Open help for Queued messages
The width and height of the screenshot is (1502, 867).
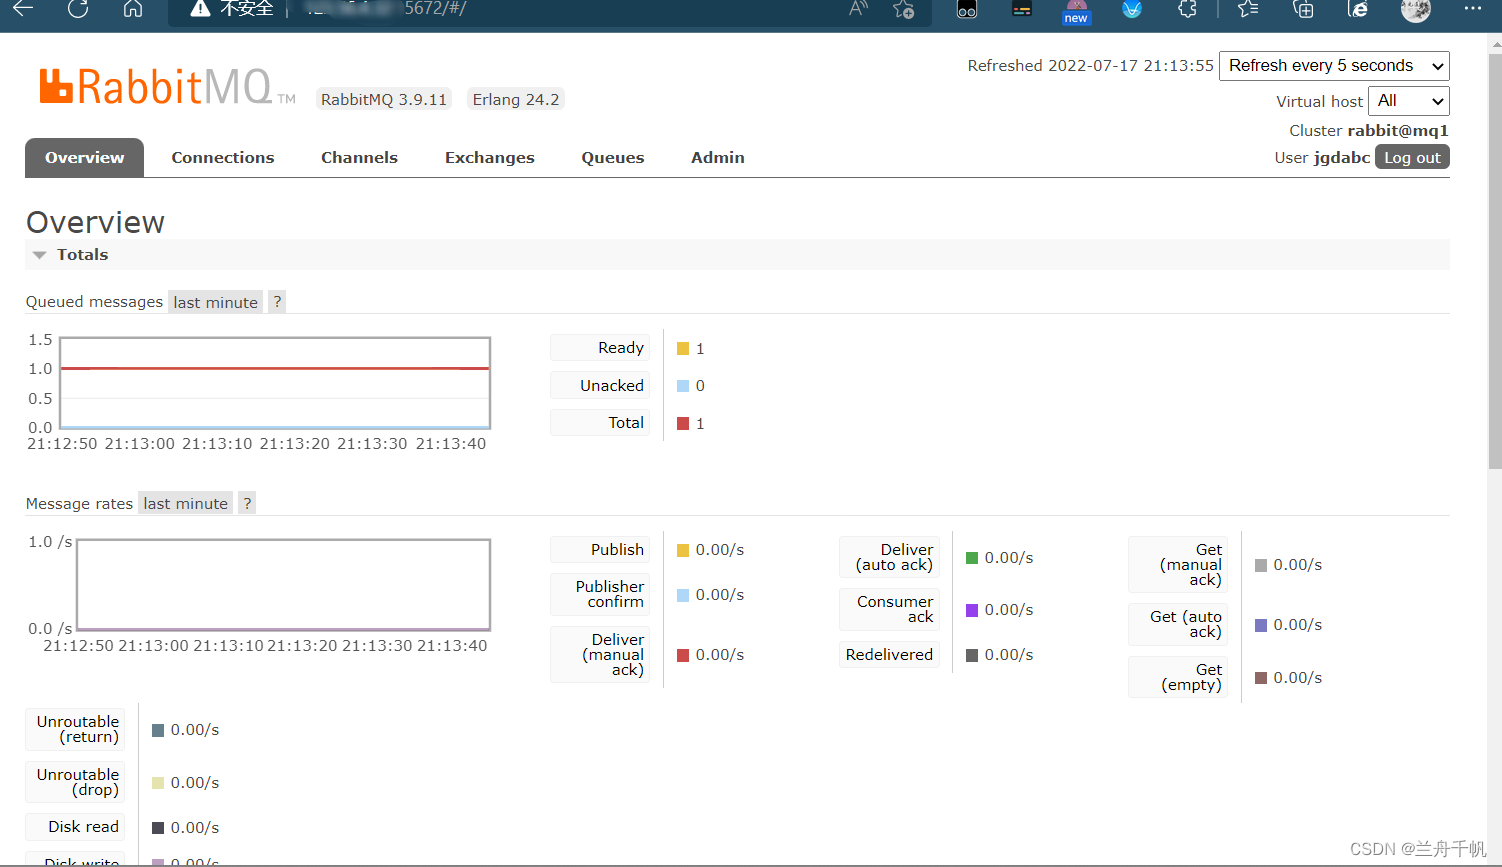pyautogui.click(x=277, y=302)
